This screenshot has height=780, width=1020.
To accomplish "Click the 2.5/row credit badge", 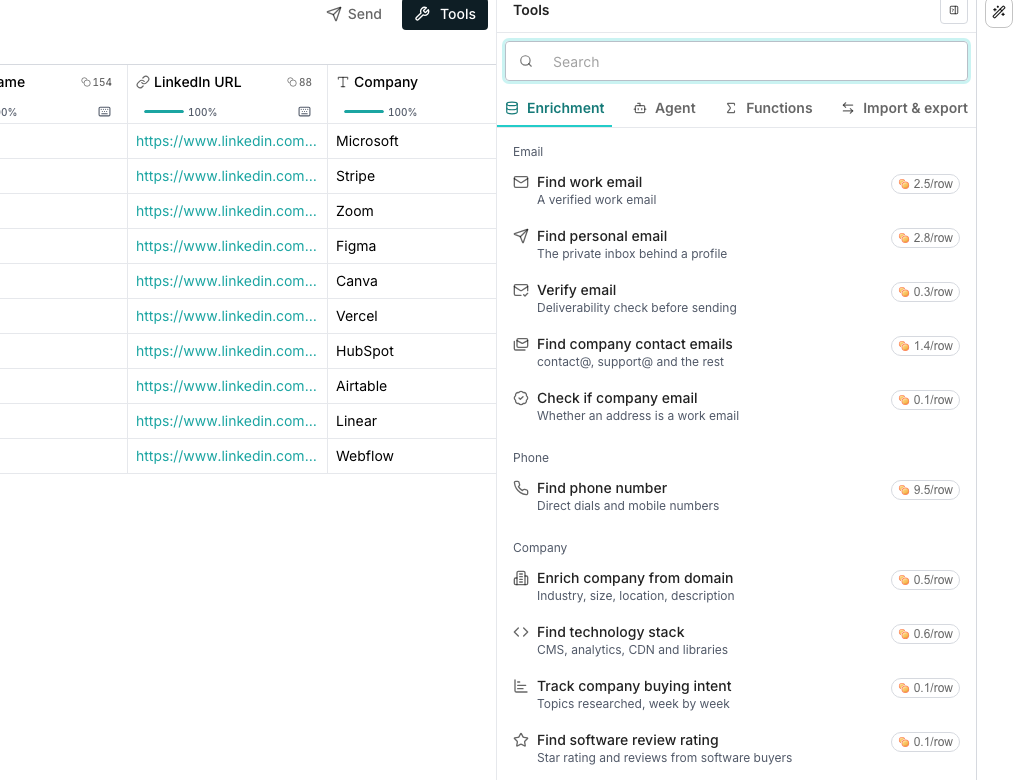I will point(925,184).
